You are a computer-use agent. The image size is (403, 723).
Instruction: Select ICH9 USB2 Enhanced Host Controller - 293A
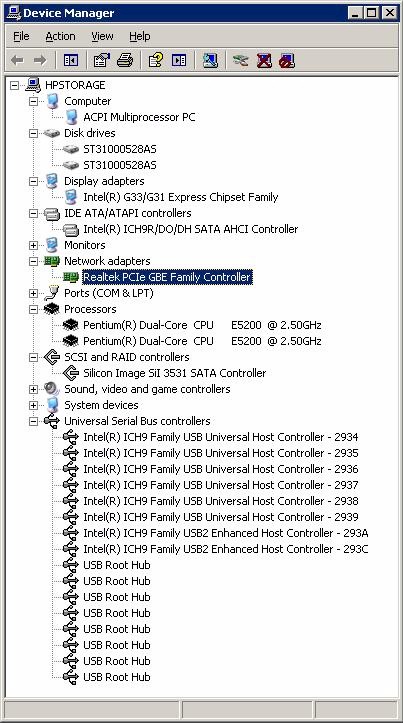point(225,533)
